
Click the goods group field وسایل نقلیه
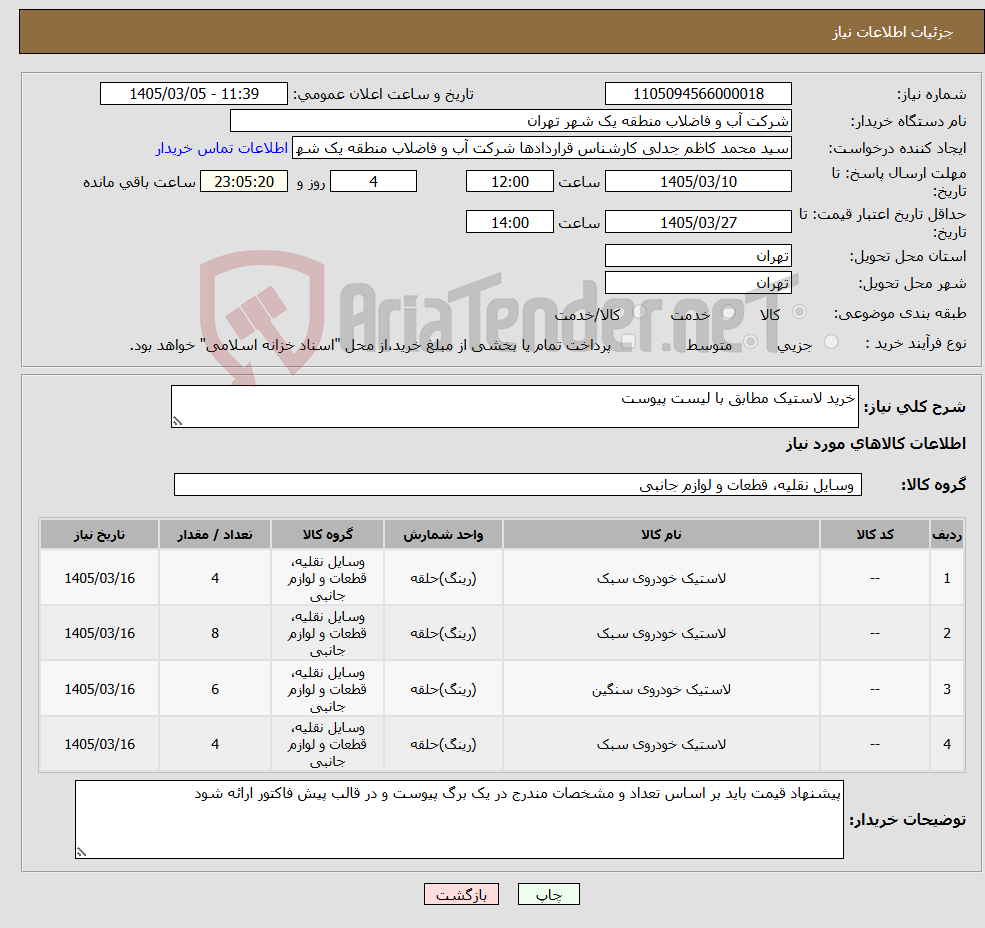tap(518, 484)
